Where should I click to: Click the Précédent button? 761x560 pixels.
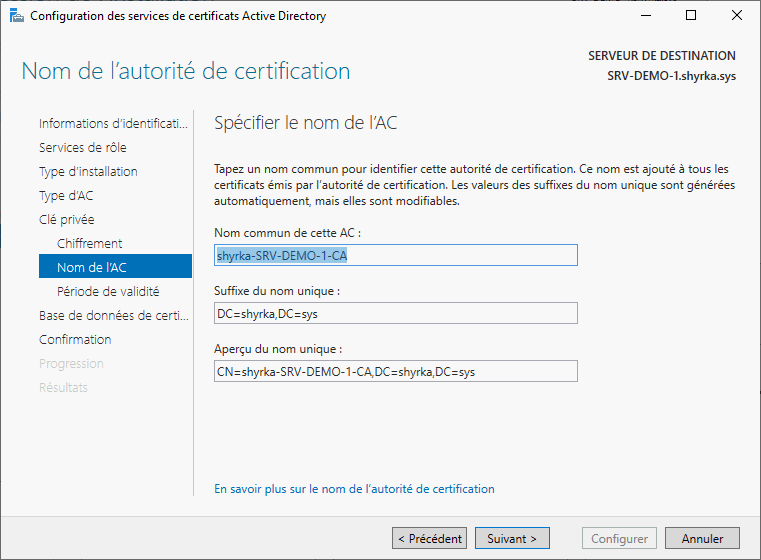(429, 539)
